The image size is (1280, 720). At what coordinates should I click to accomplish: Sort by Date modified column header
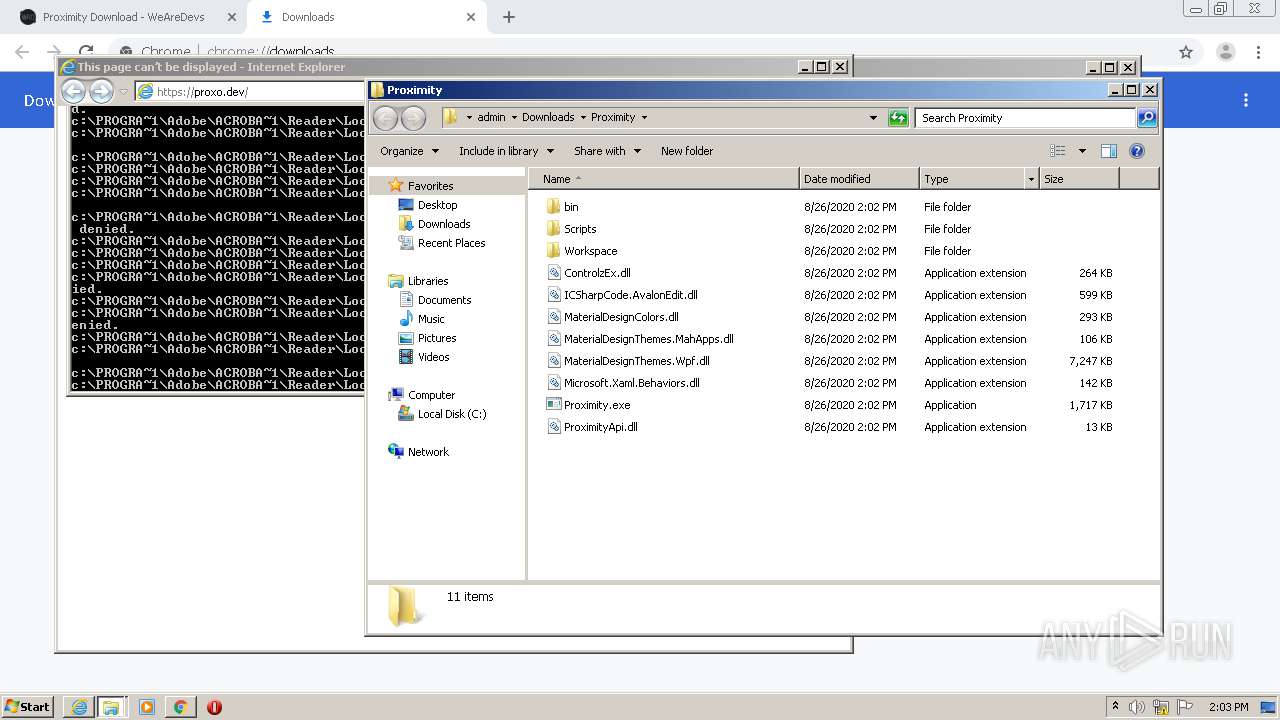click(x=859, y=179)
